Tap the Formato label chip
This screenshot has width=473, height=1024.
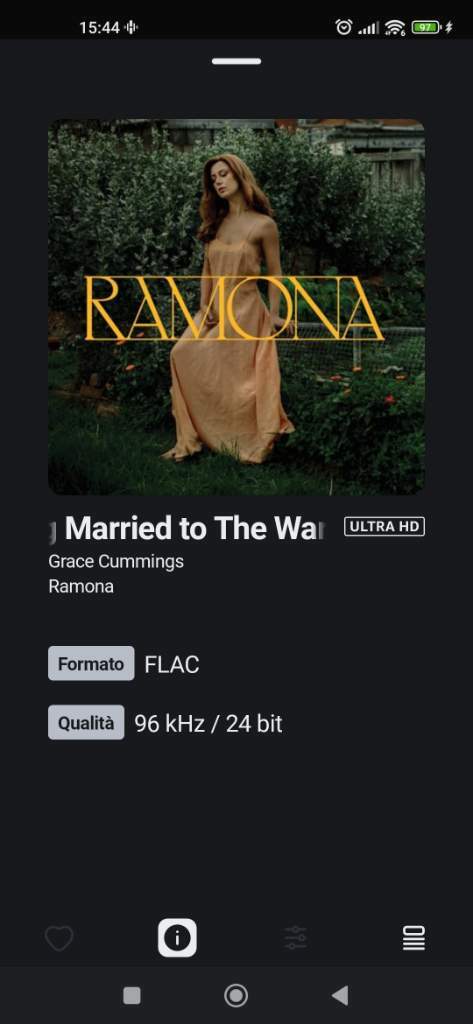tap(91, 664)
